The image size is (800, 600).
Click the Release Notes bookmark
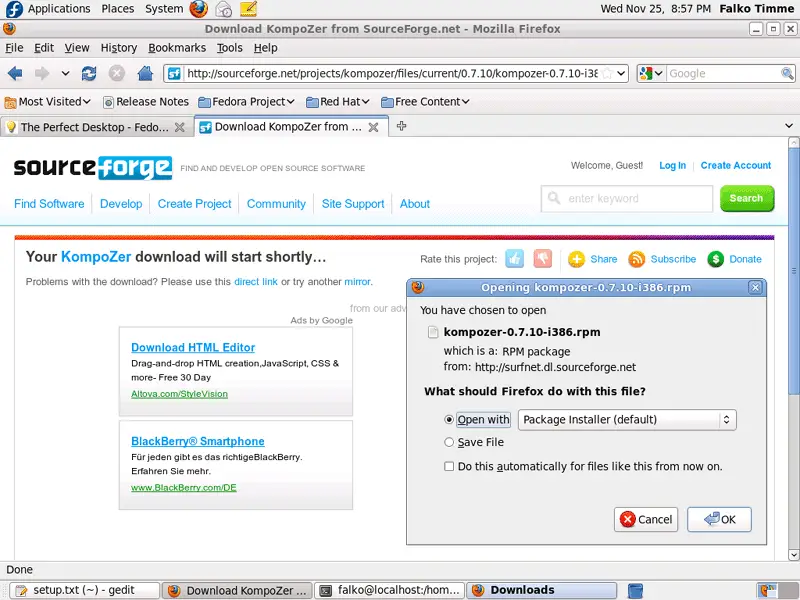[145, 102]
